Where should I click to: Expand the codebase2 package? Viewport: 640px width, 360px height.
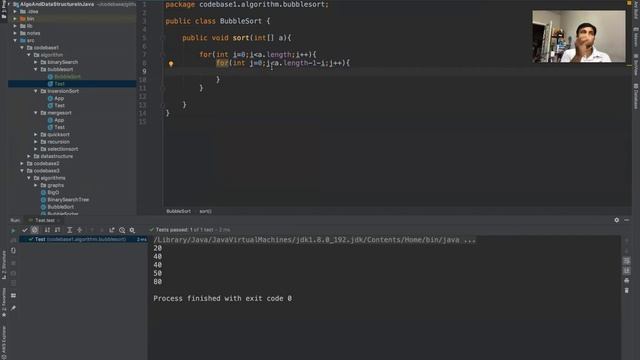22,163
